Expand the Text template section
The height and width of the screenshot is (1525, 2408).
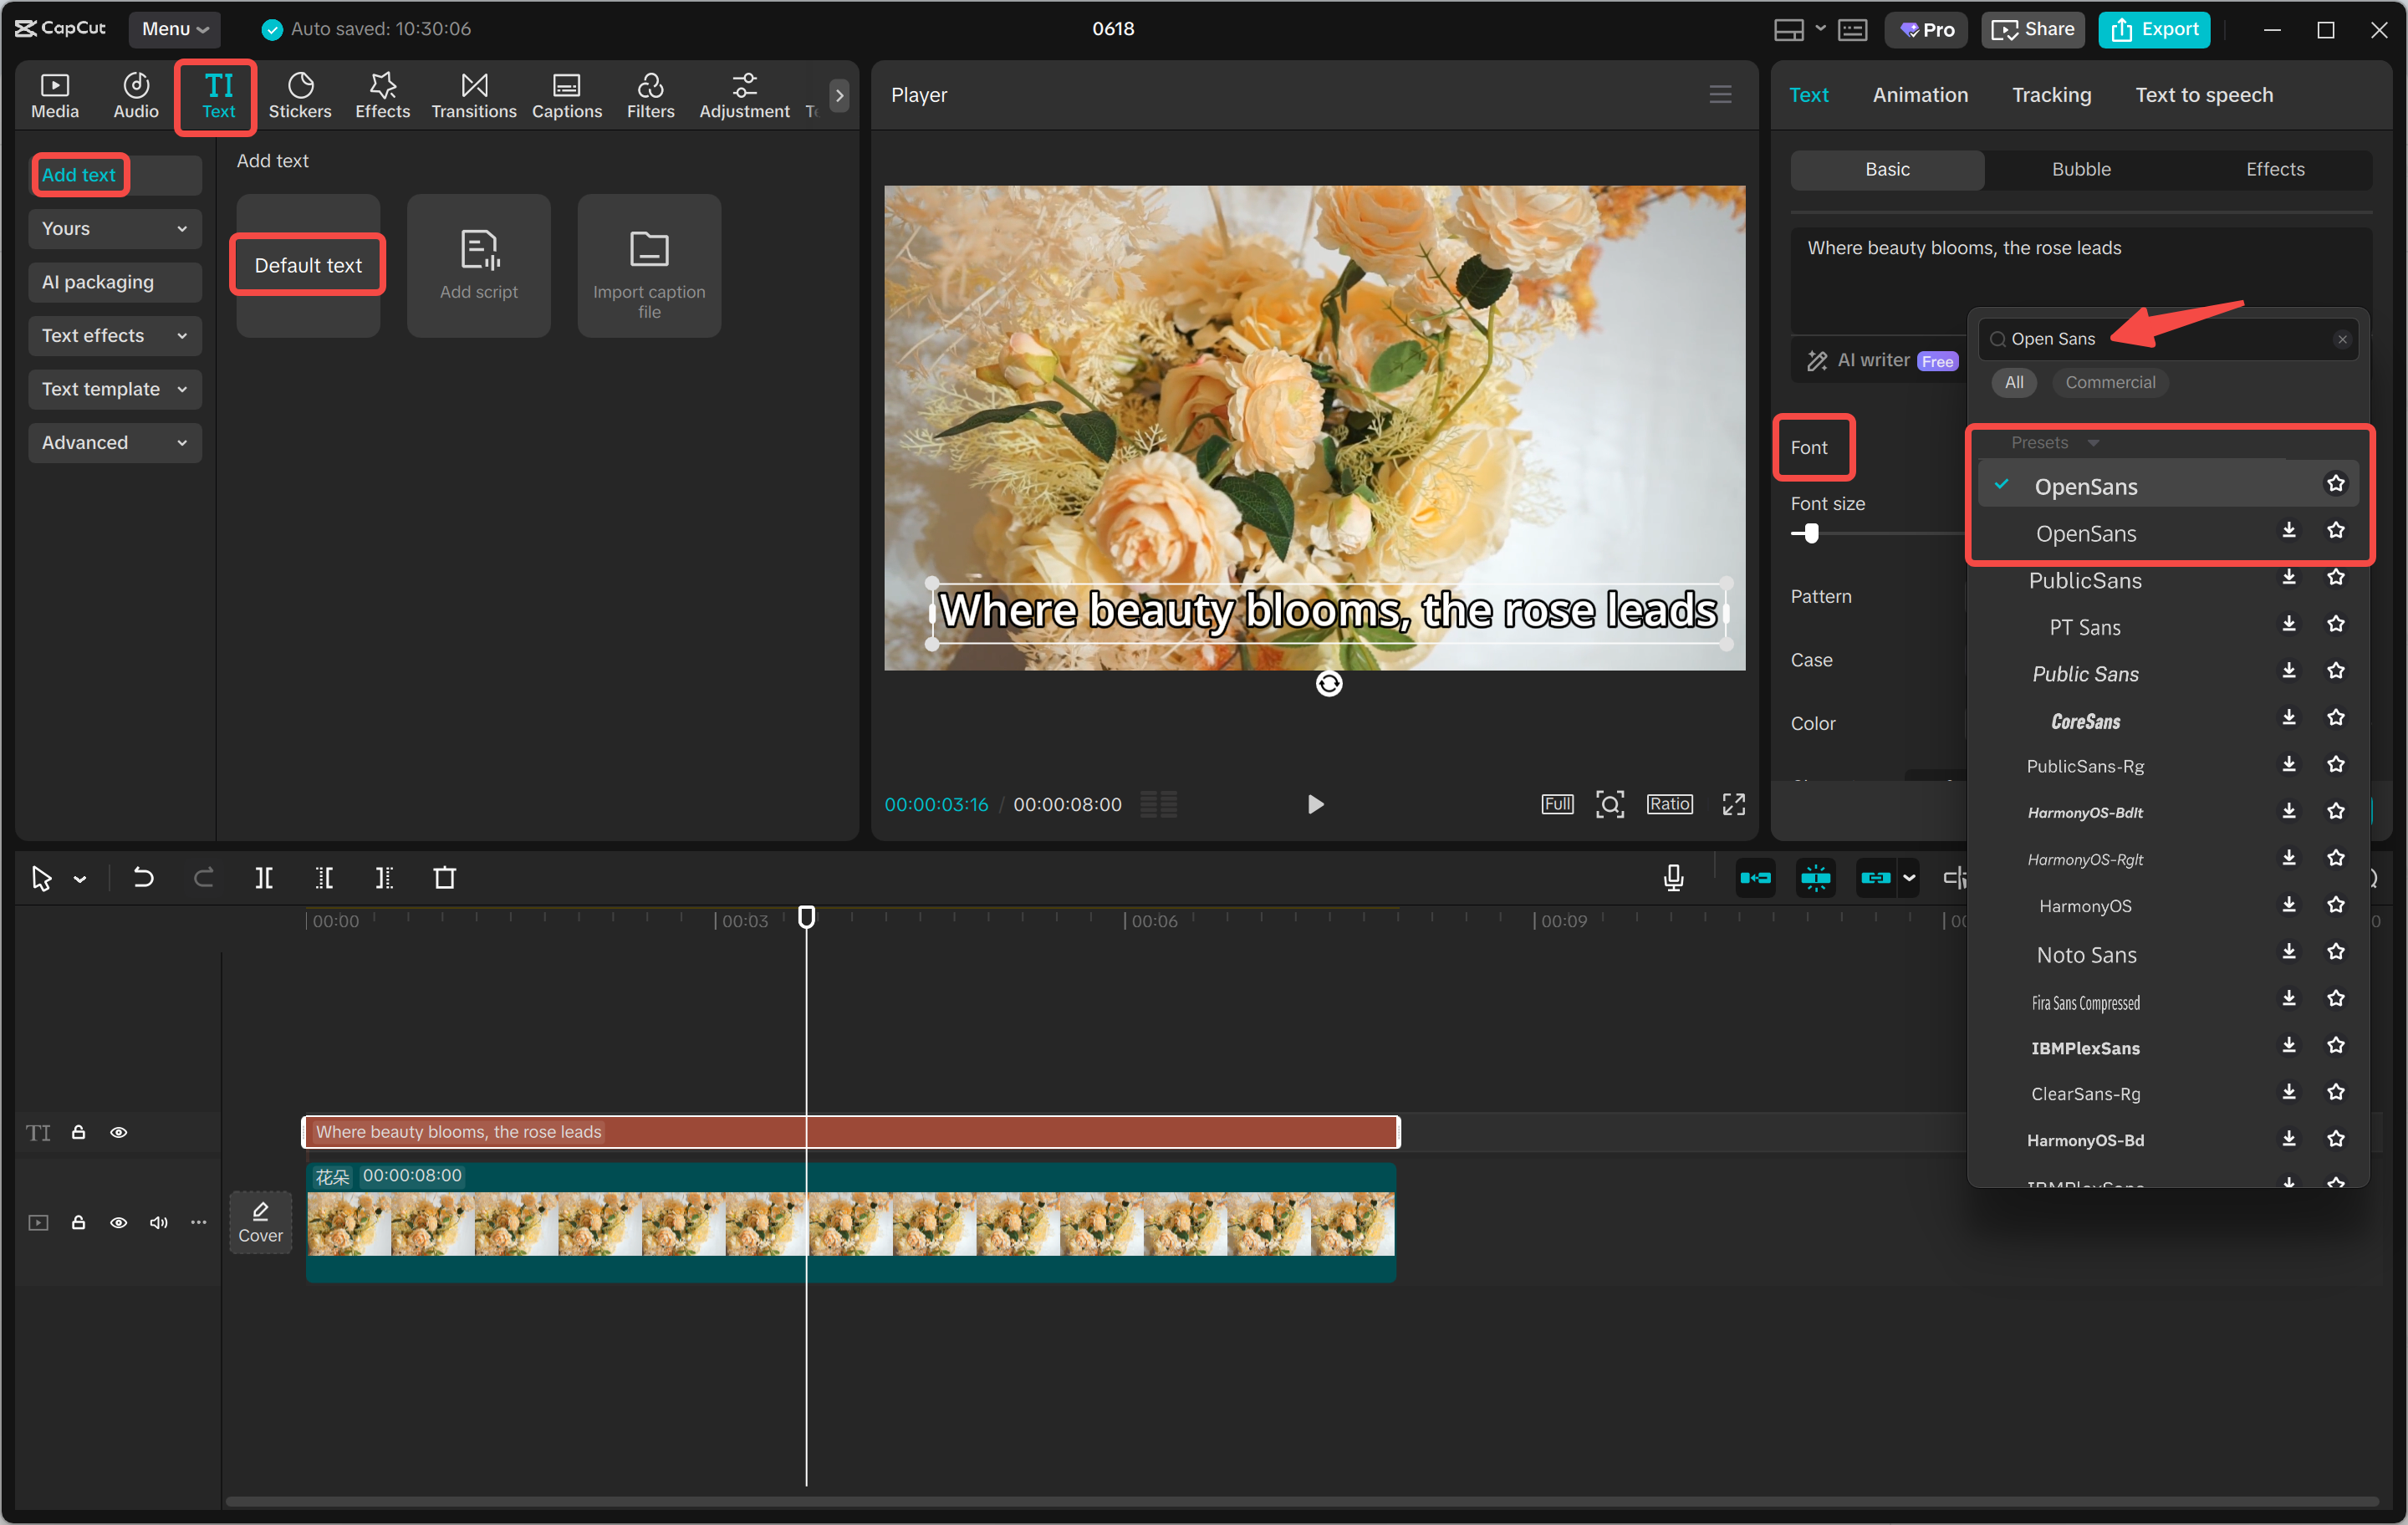(x=114, y=389)
